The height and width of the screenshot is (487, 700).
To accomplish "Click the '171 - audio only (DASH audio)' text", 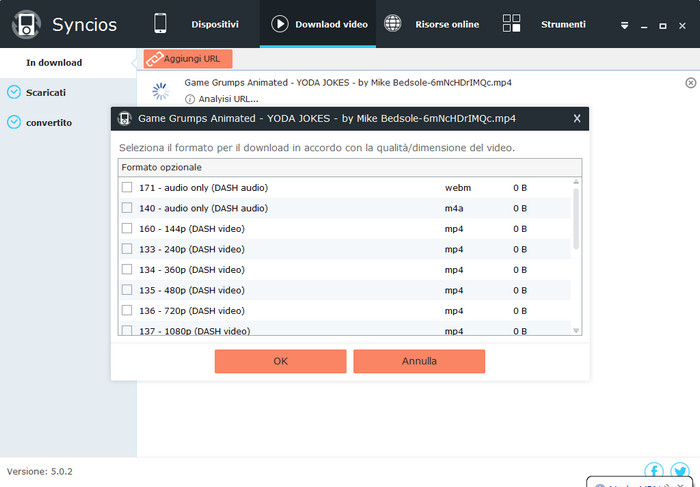I will (x=204, y=187).
